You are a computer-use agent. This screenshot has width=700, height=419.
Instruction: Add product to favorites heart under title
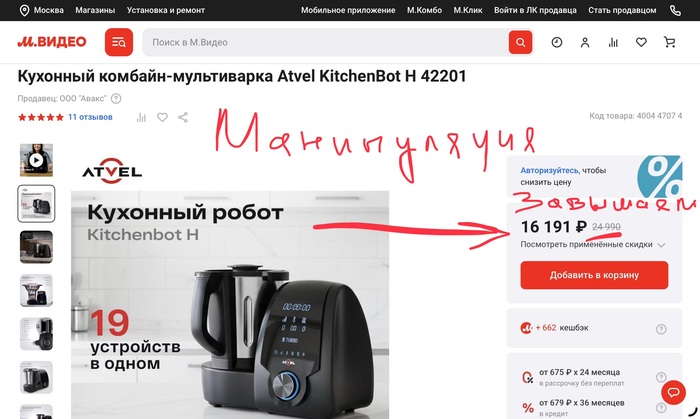[162, 117]
